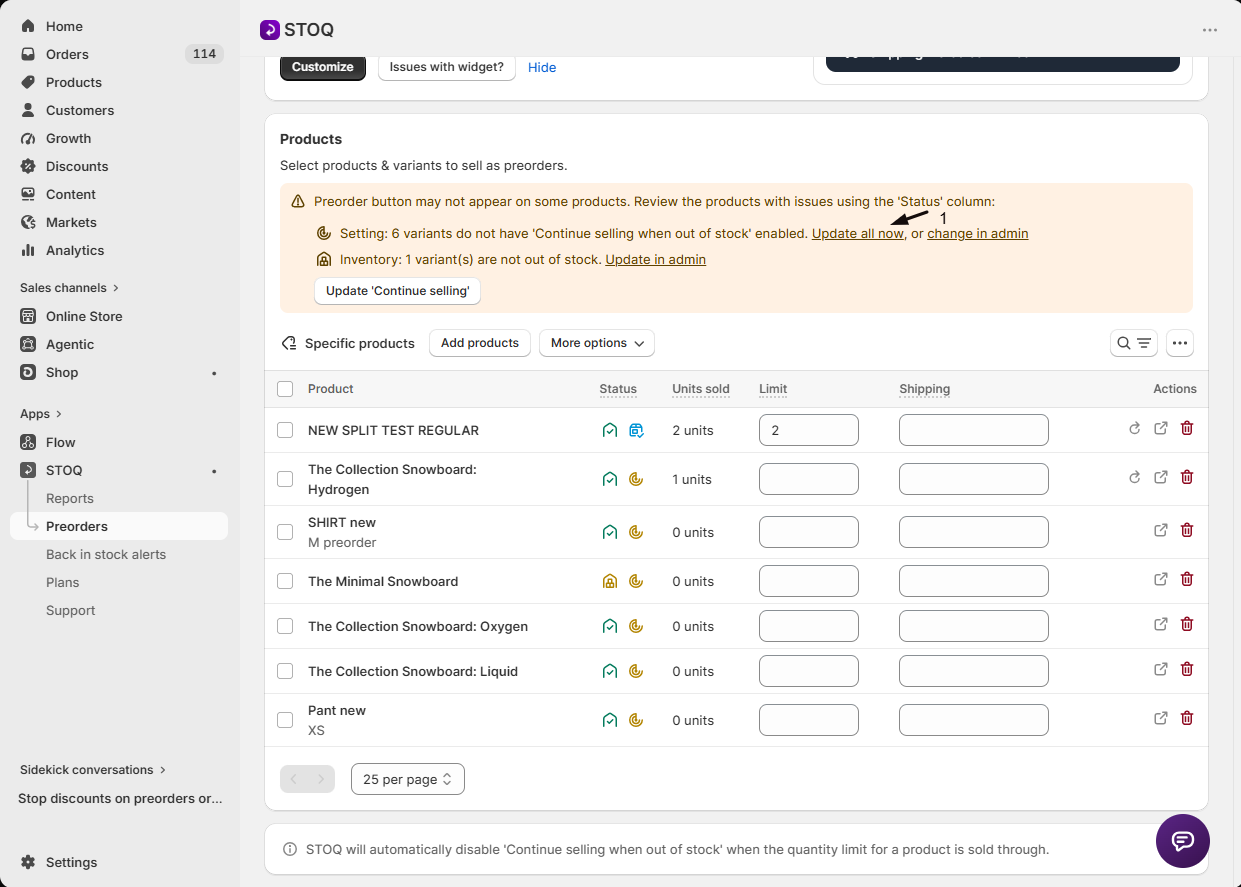
Task: Click the Shipping field for SHIRT new
Action: pos(974,532)
